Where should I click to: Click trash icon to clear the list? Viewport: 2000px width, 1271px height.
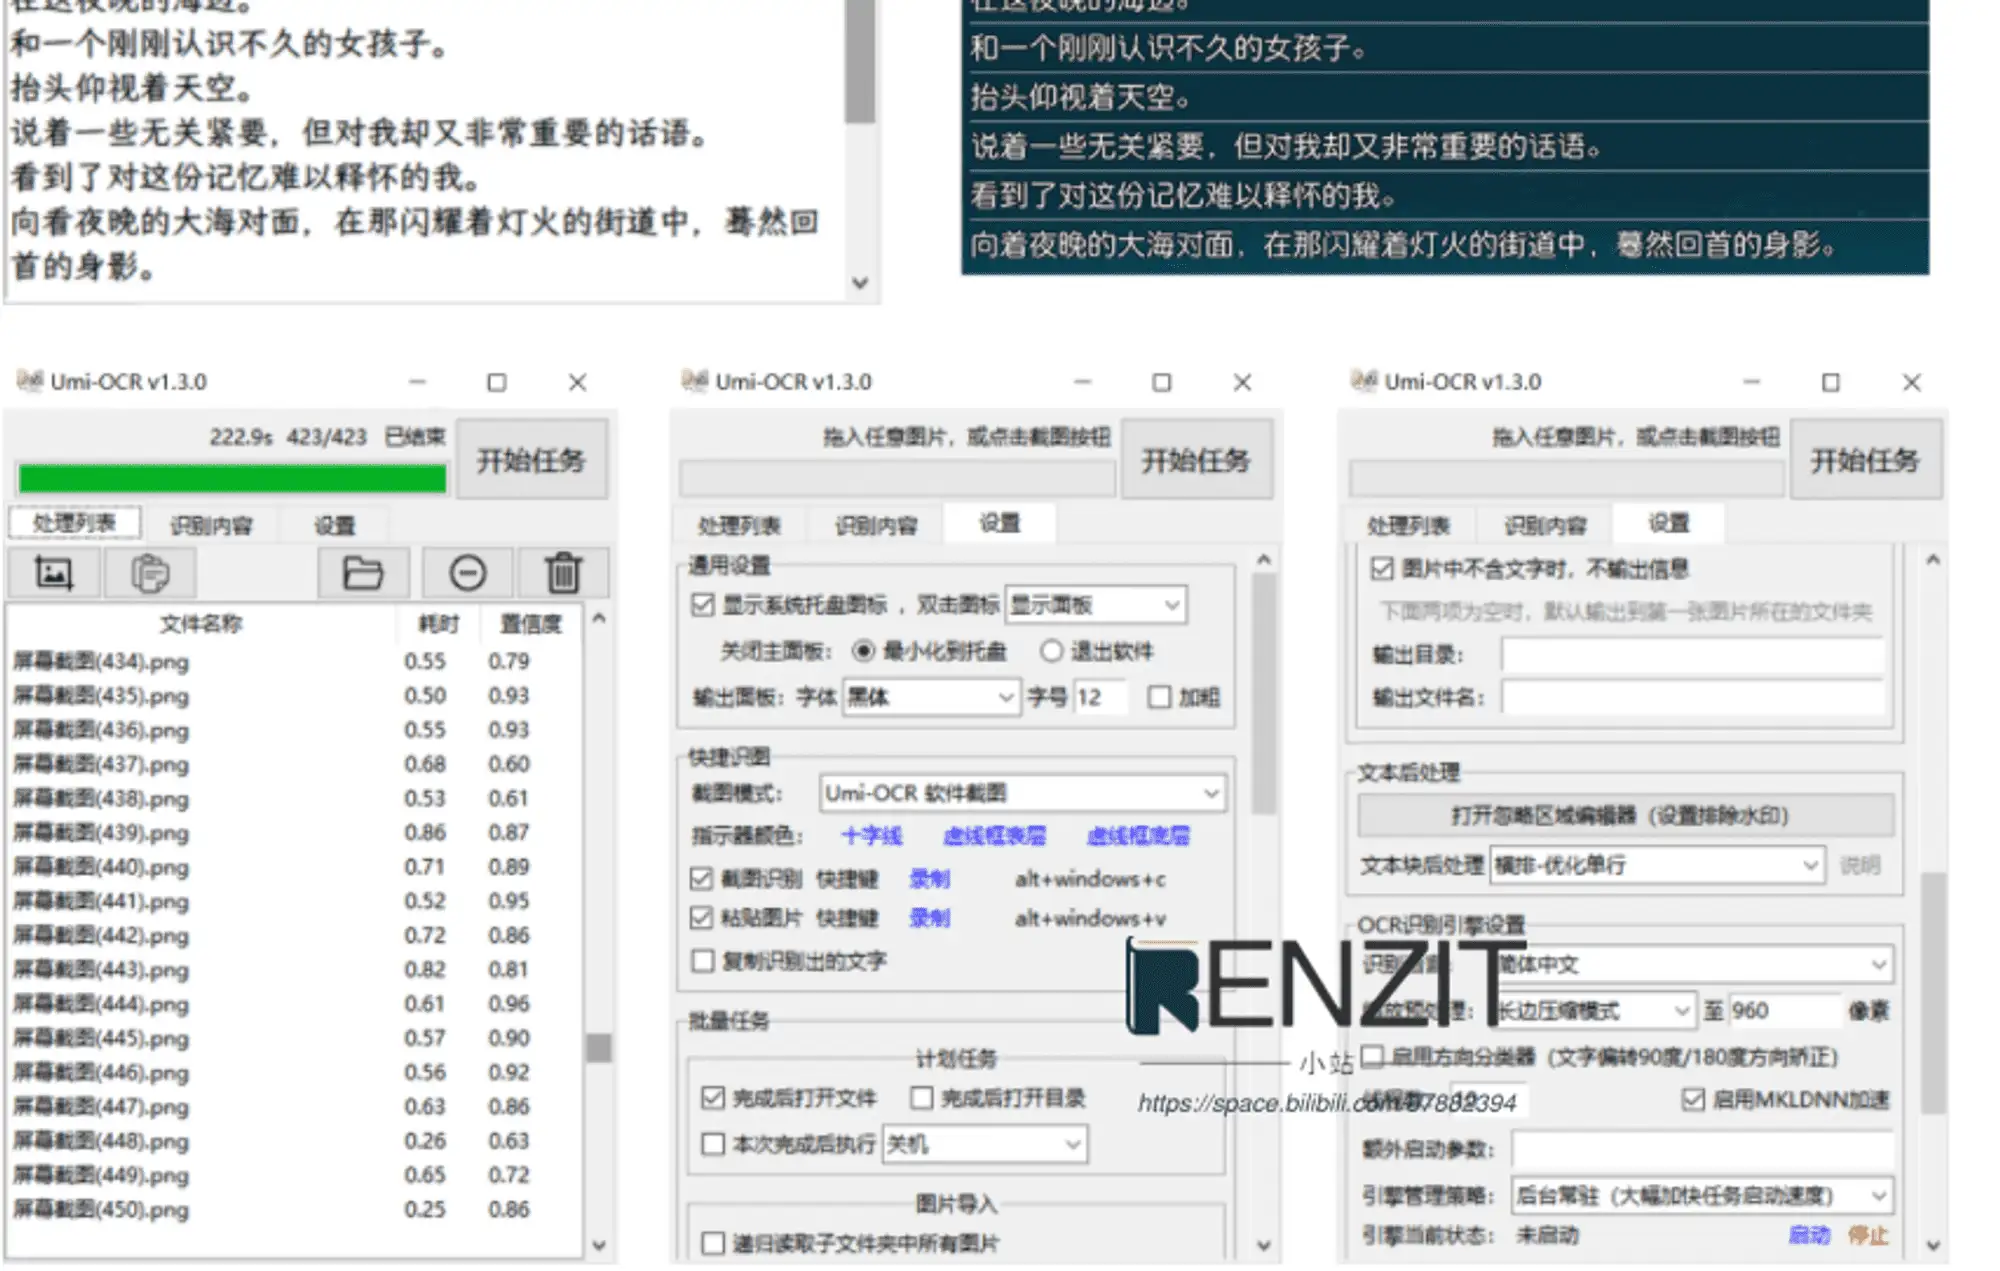[x=563, y=573]
